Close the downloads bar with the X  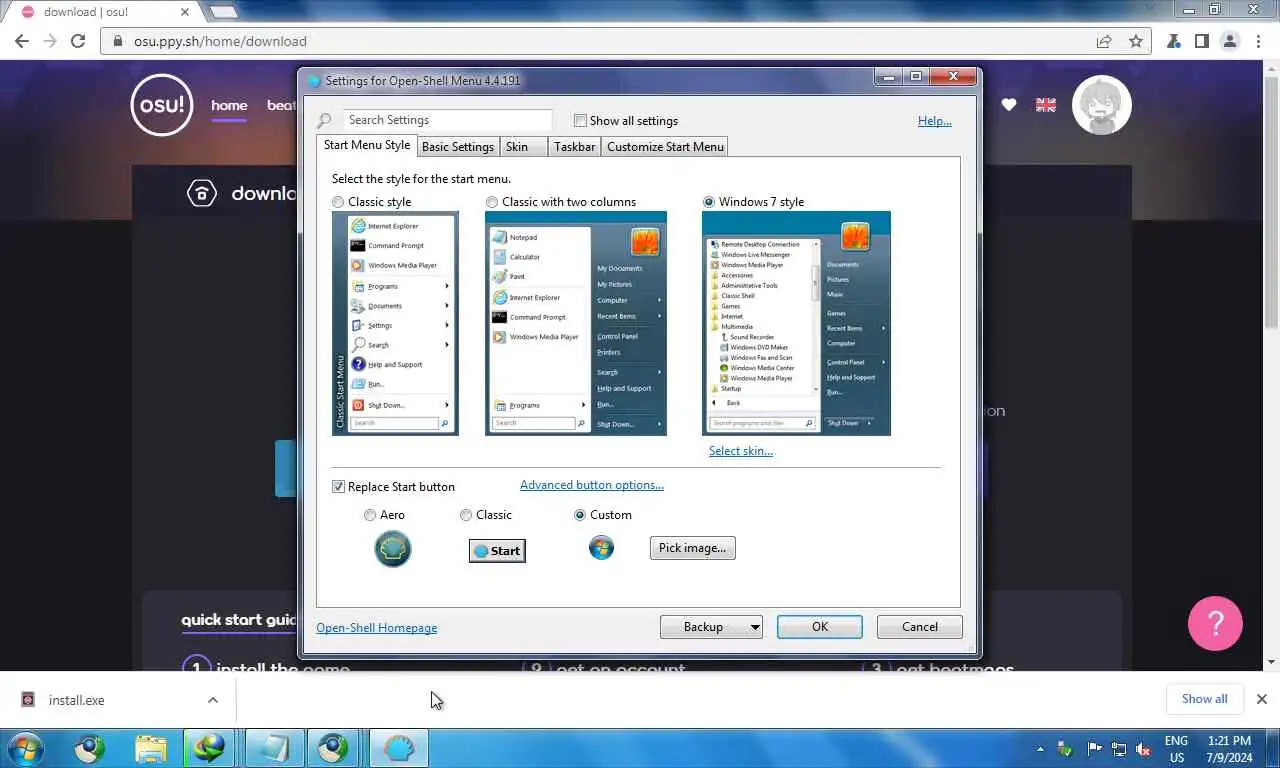[x=1262, y=699]
